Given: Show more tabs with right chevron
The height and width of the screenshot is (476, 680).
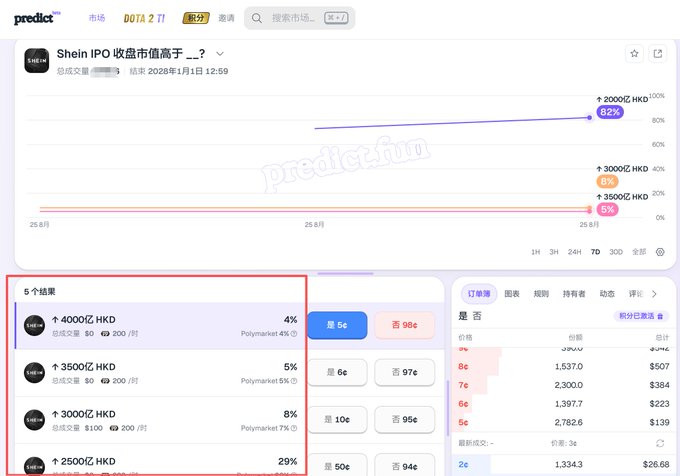Looking at the screenshot, I should coord(654,294).
